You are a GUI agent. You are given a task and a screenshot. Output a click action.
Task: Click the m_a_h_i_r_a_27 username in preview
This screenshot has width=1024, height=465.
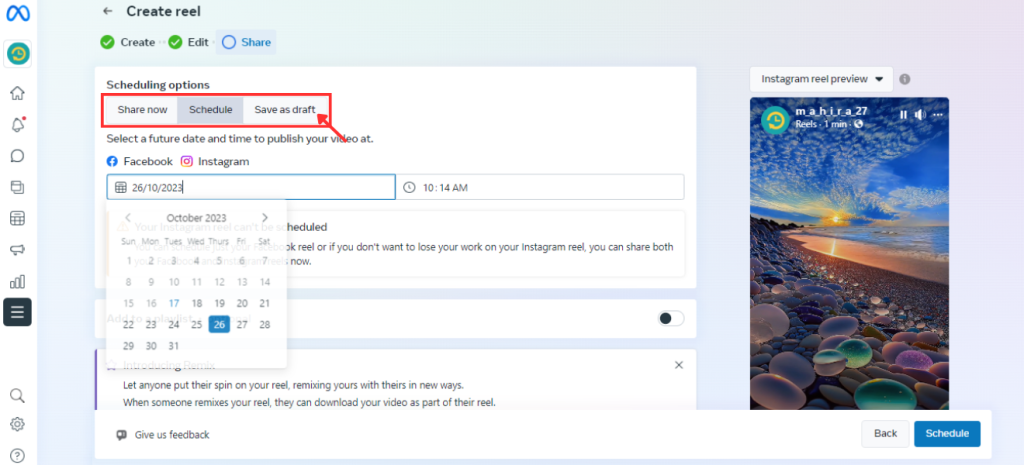click(831, 111)
